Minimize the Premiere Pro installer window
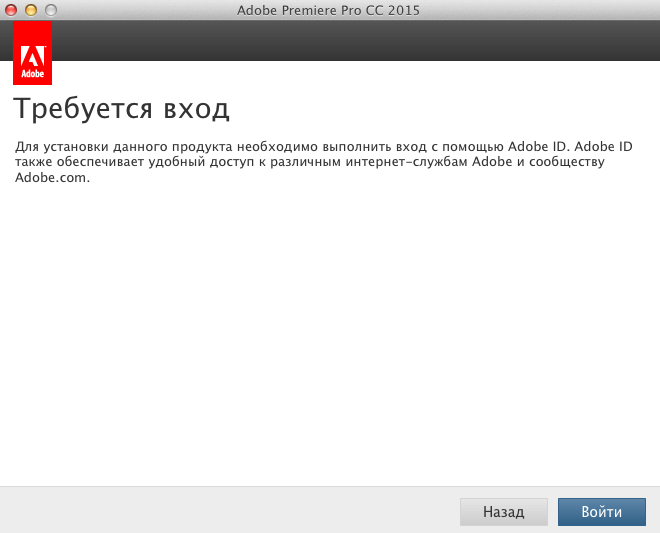The width and height of the screenshot is (660, 533). coord(31,10)
